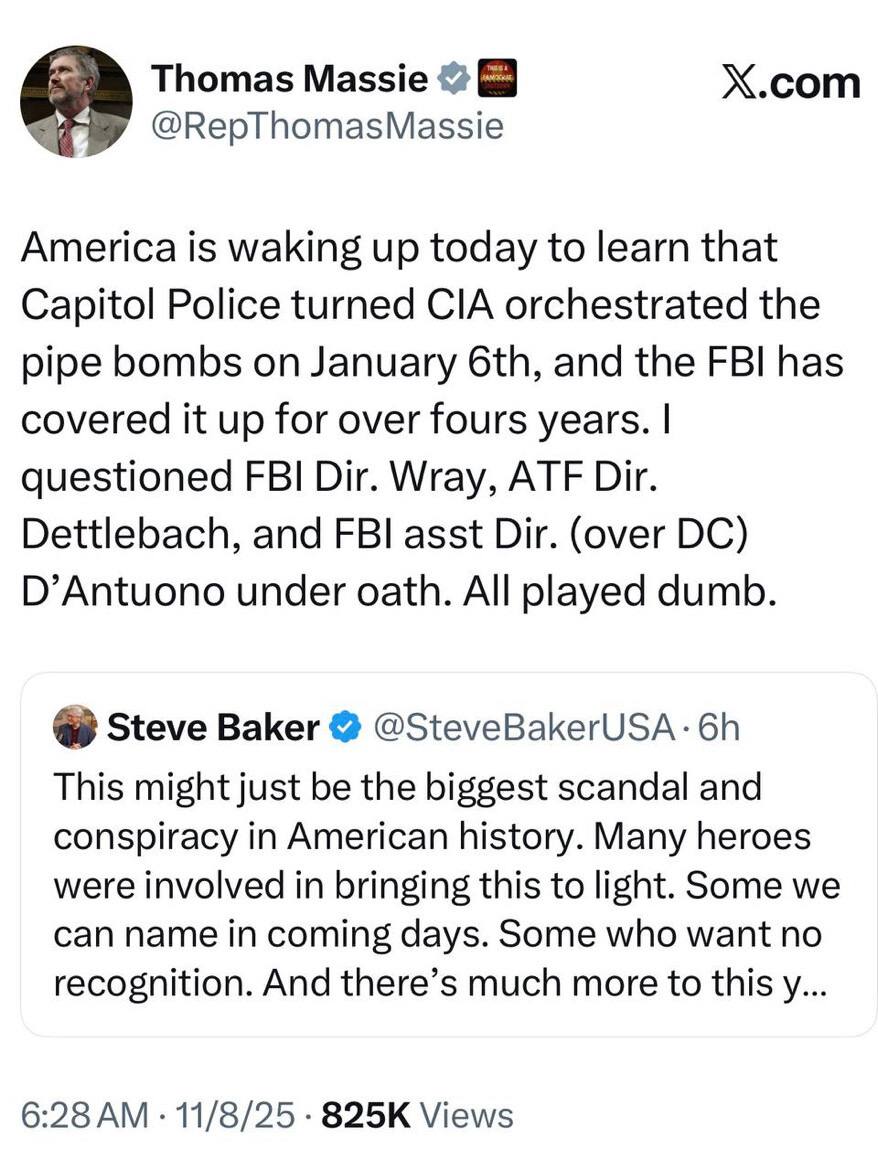This screenshot has height=1170, width=878.
Task: Open the Steve Baker display name
Action: 212,728
